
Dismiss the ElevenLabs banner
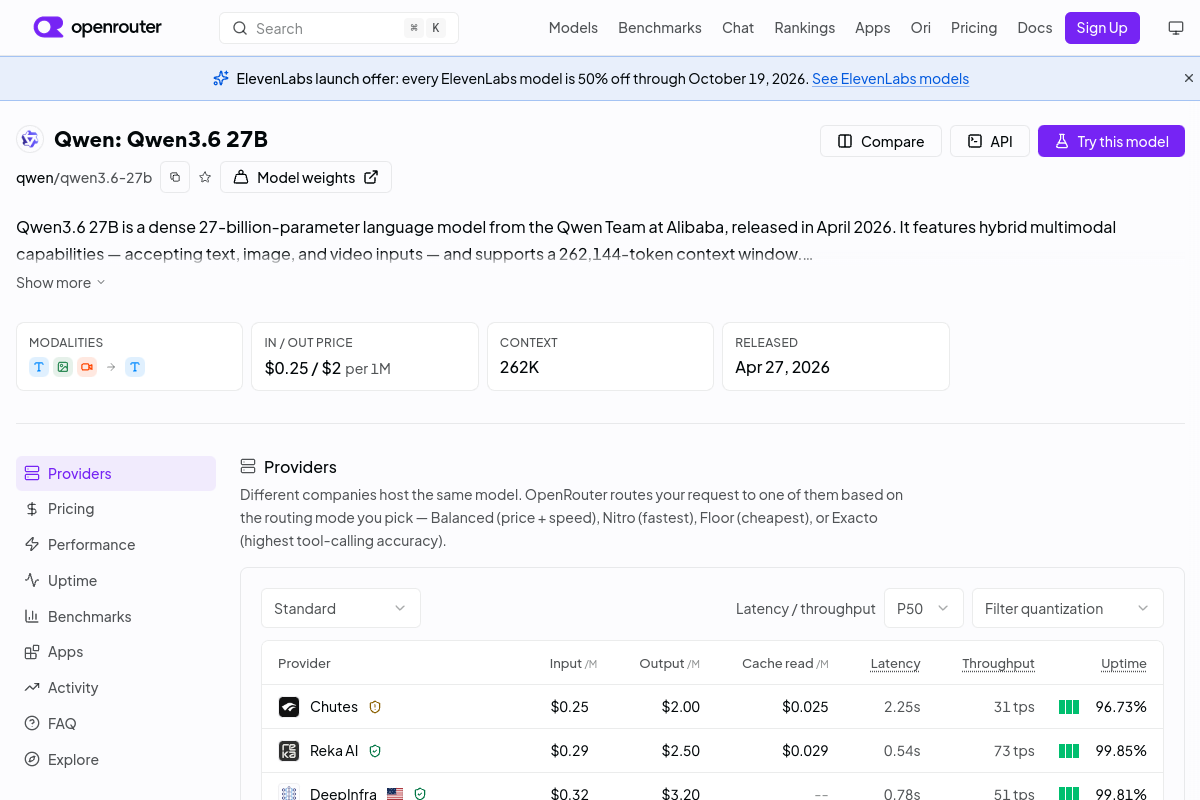pos(1189,78)
